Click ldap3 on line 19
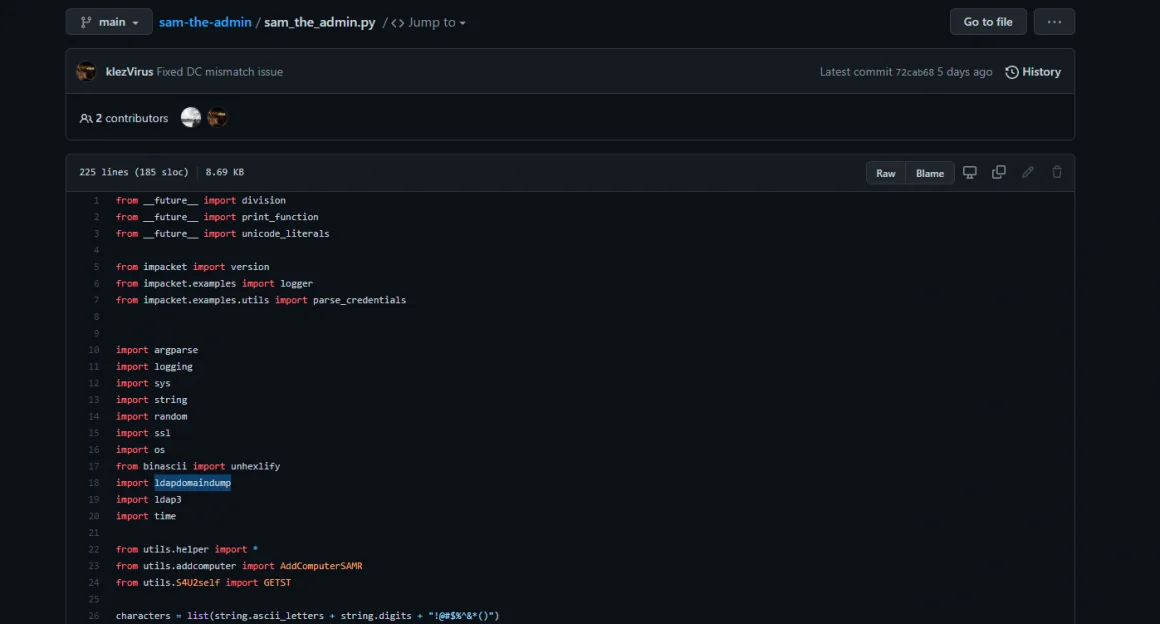The width and height of the screenshot is (1160, 624). pos(168,500)
